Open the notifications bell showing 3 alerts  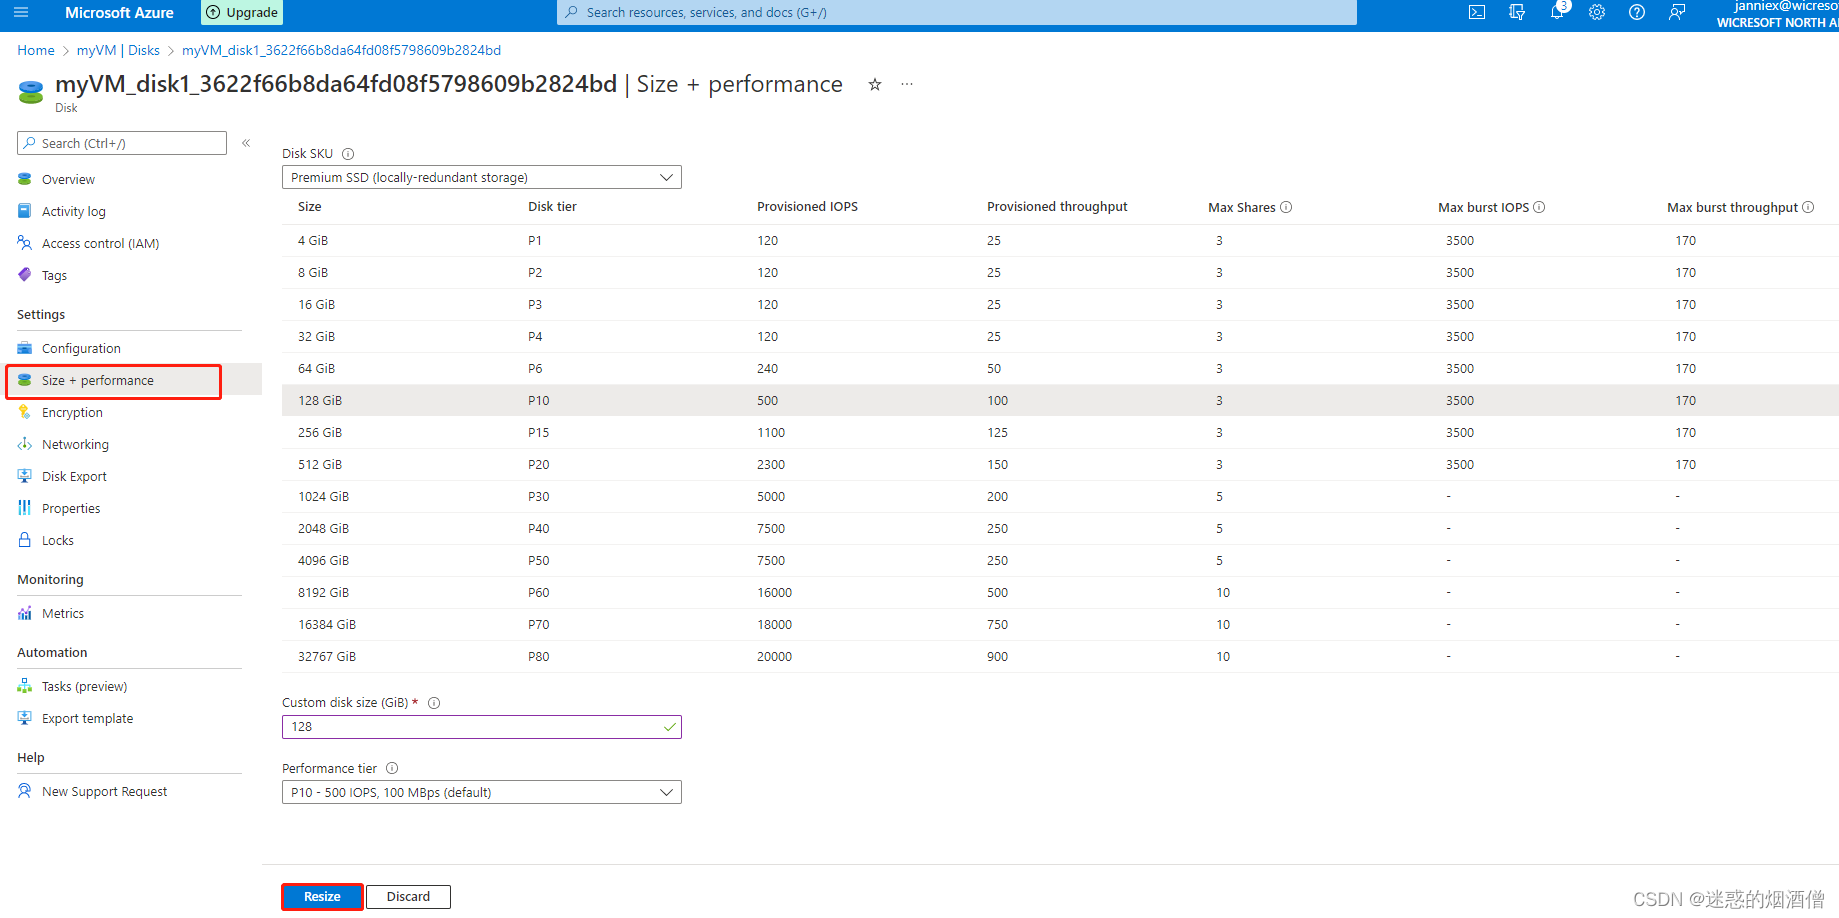(x=1556, y=14)
